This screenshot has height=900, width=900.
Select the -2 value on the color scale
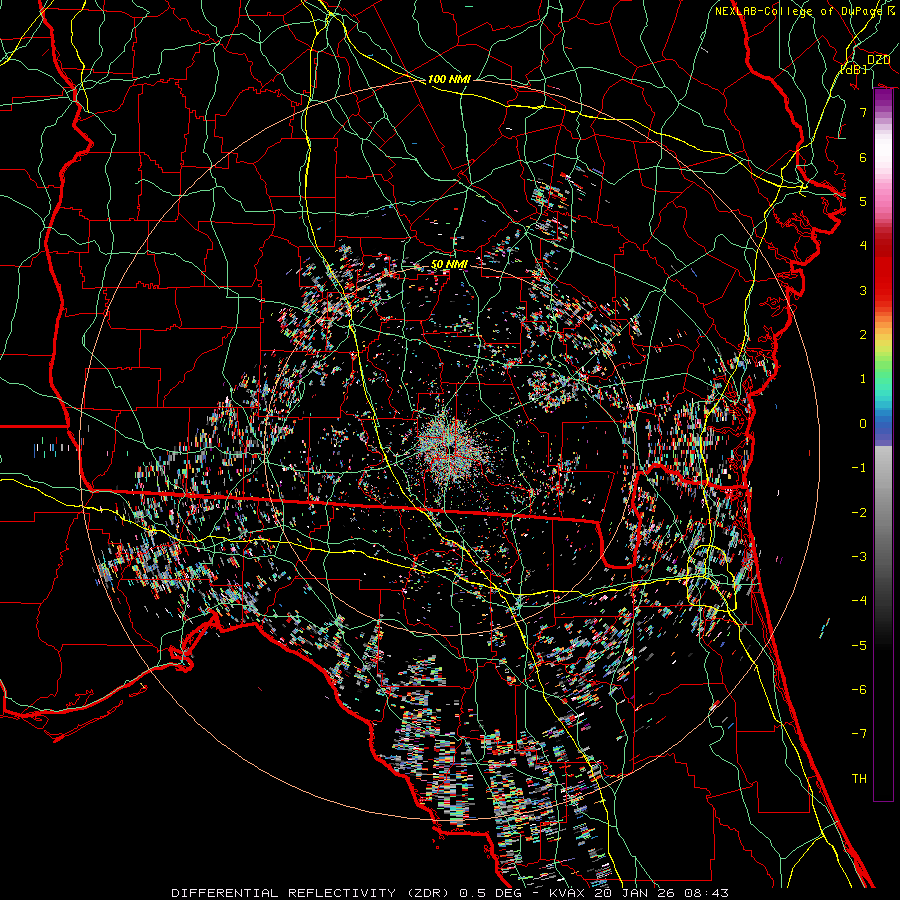859,513
